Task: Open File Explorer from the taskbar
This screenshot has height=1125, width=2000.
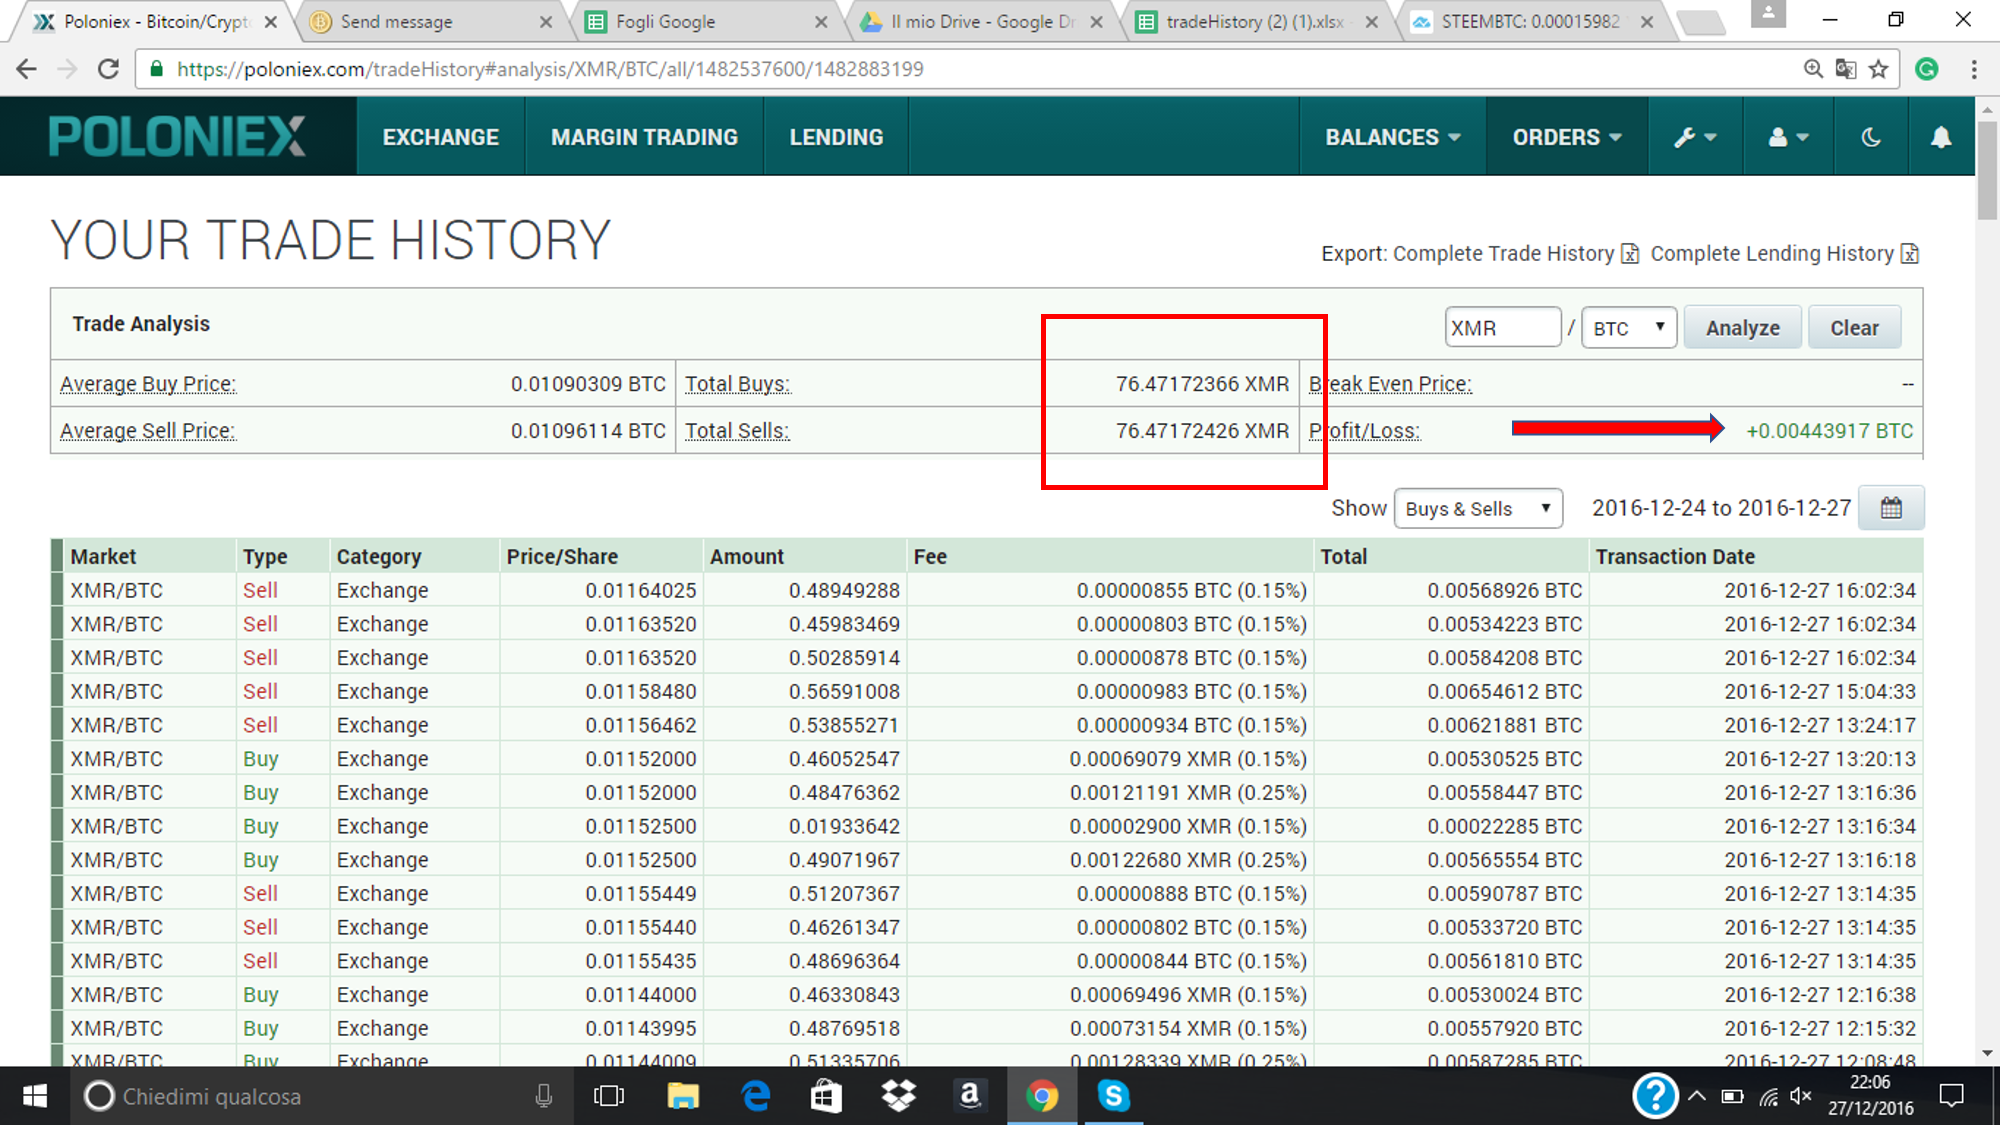Action: point(683,1096)
